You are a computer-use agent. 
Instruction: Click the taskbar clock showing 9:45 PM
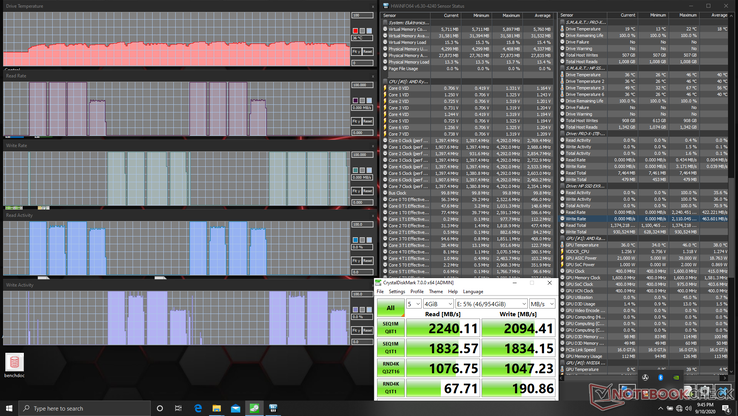click(706, 408)
